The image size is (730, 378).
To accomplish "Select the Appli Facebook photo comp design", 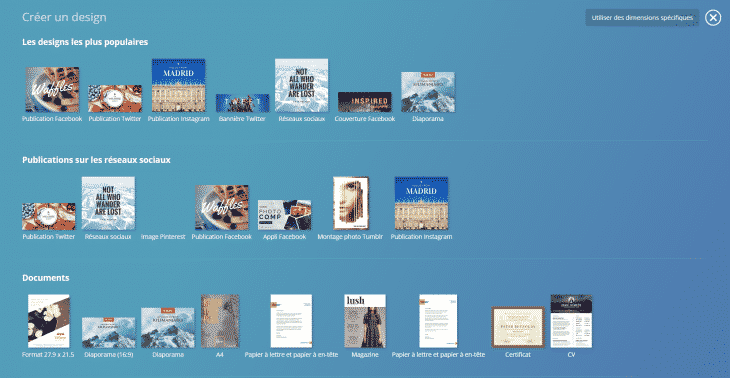I will [284, 215].
